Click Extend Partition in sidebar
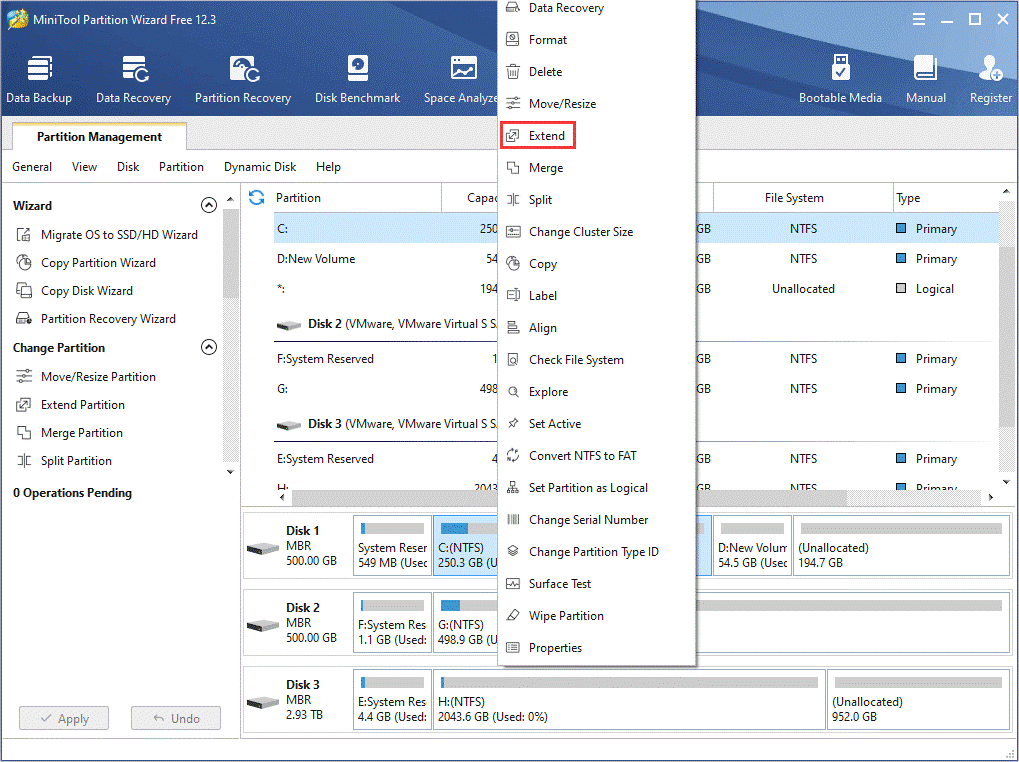Screen dimensions: 1019x762 point(70,405)
